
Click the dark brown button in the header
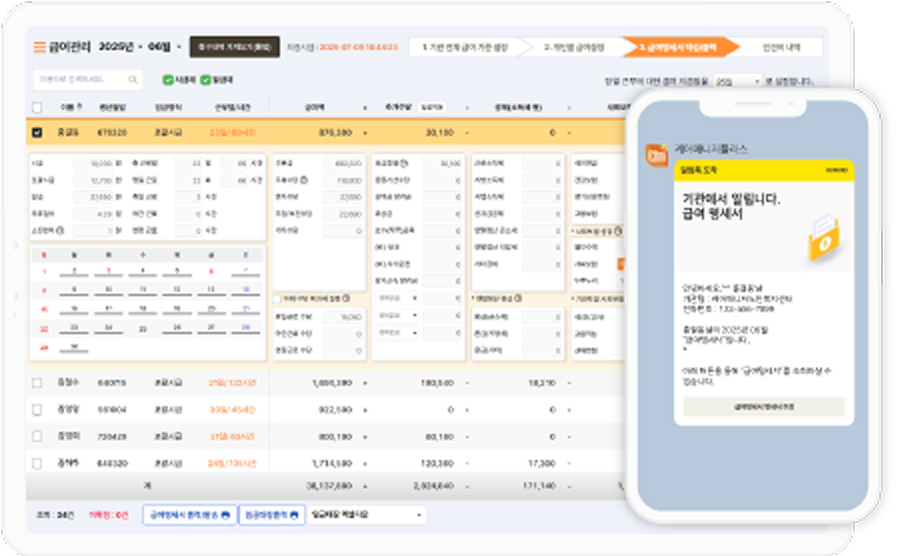[234, 47]
